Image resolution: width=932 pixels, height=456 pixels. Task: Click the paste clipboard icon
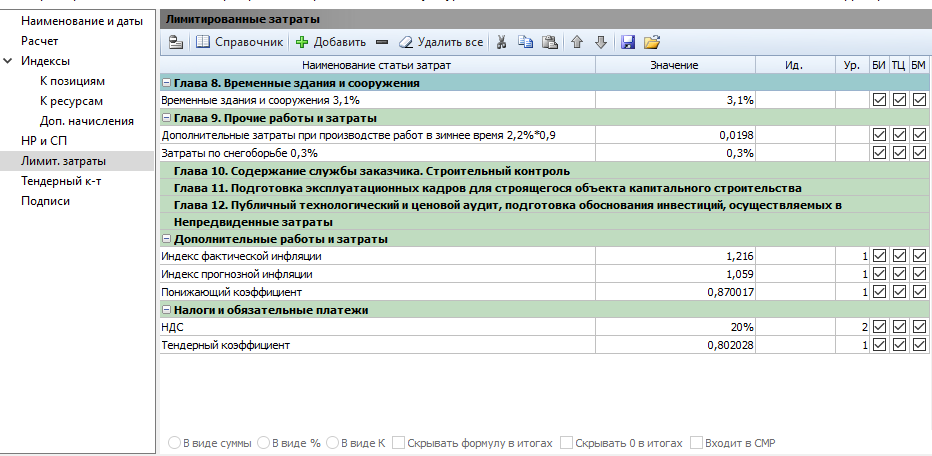[x=550, y=42]
